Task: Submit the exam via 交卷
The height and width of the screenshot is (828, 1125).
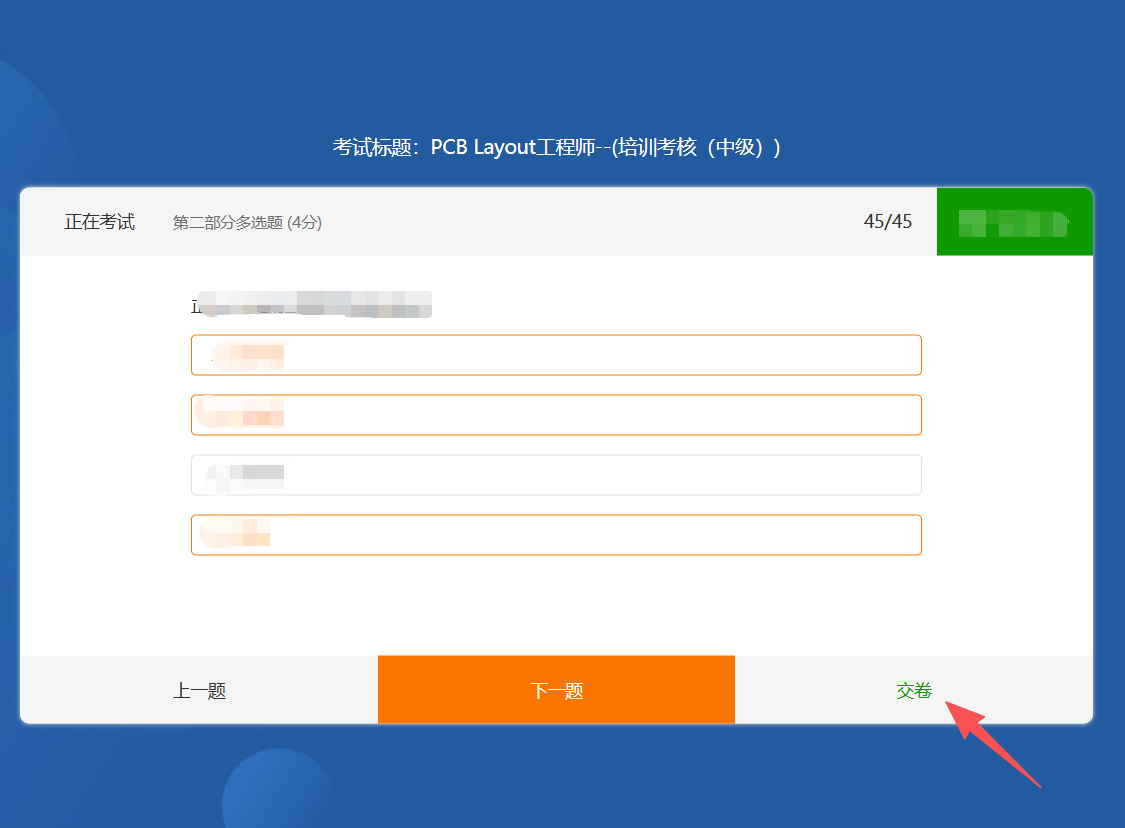Action: pyautogui.click(x=913, y=690)
